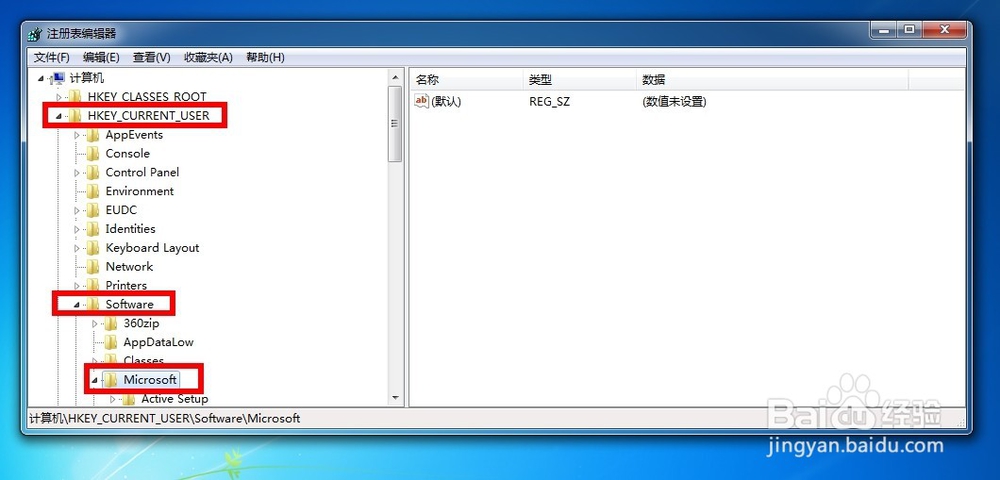Select the HKEY_CURRENT_USER key label
The width and height of the screenshot is (1000, 480).
(x=149, y=116)
